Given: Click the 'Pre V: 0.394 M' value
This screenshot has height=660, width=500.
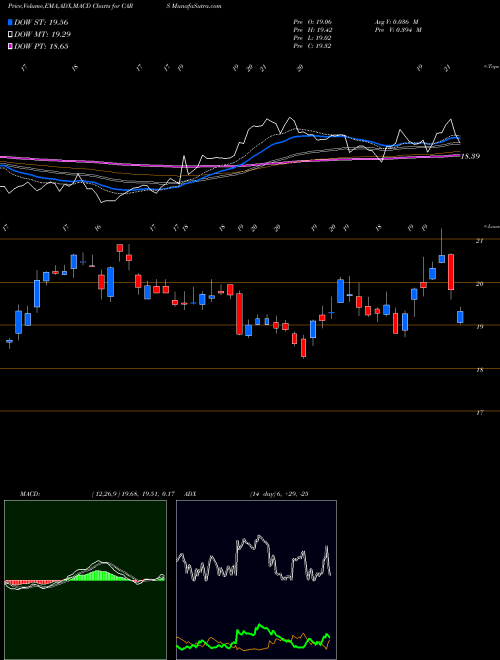Looking at the screenshot, I should (x=398, y=30).
